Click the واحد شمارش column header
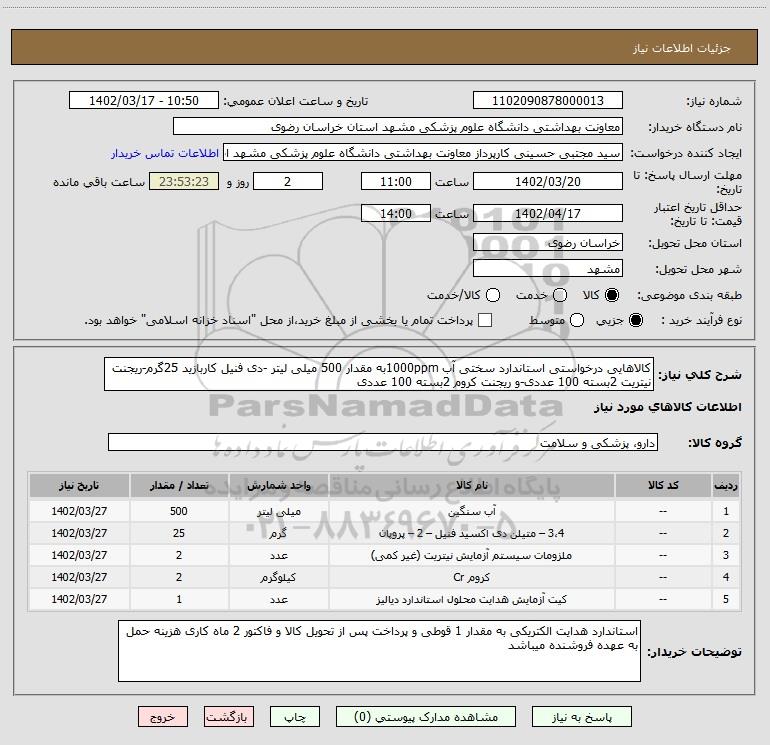Image resolution: width=770 pixels, height=745 pixels. pos(278,485)
